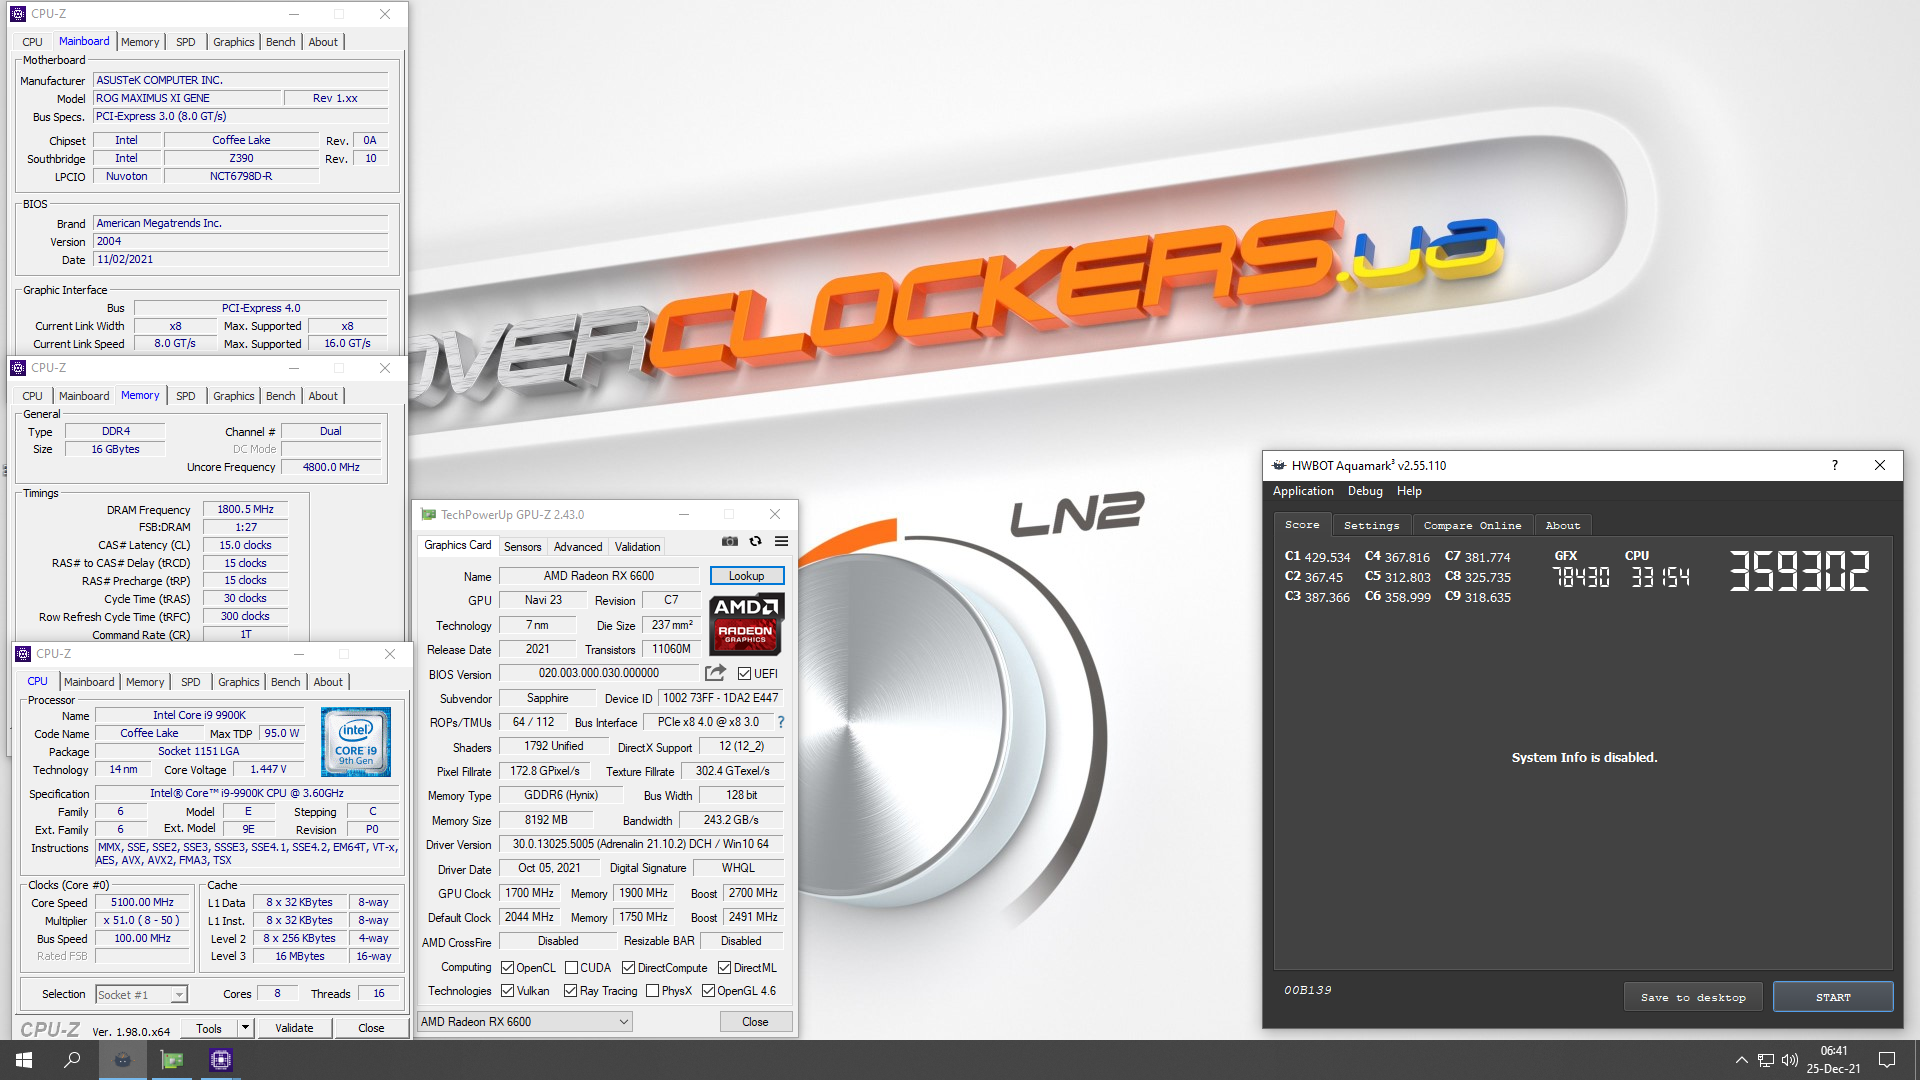Toggle the CUDA checkbox
1920x1080 pixels.
tap(571, 968)
